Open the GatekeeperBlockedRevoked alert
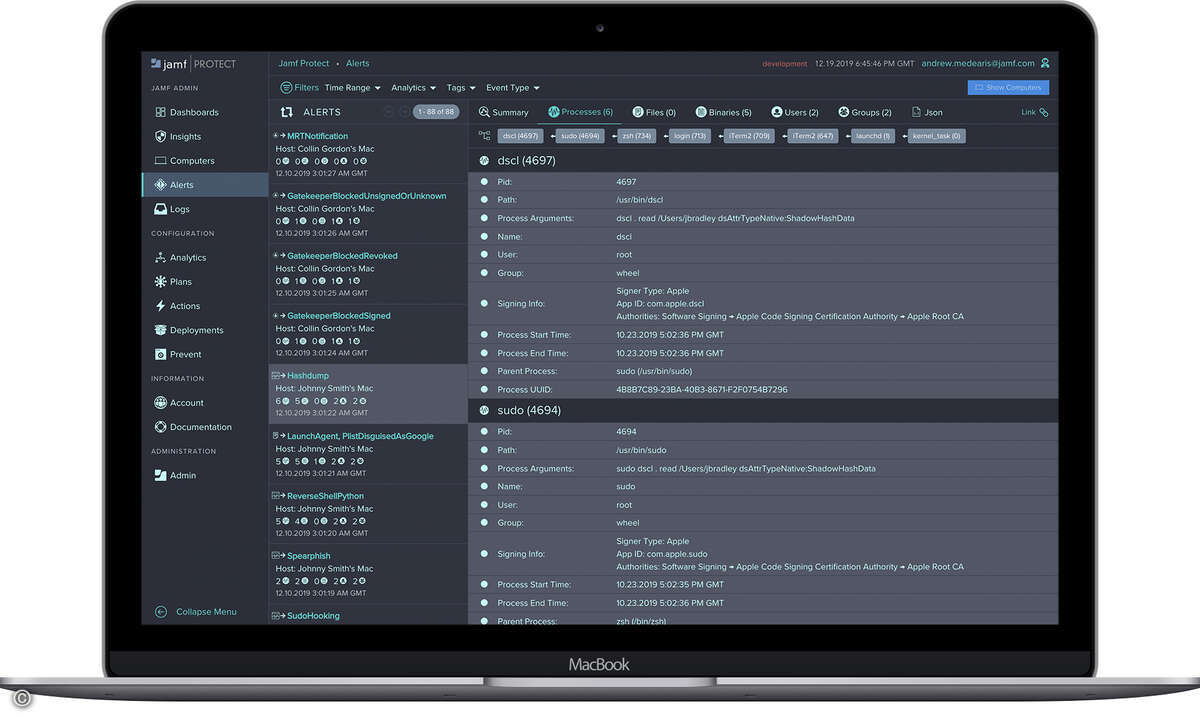This screenshot has height=720, width=1200. [x=342, y=256]
